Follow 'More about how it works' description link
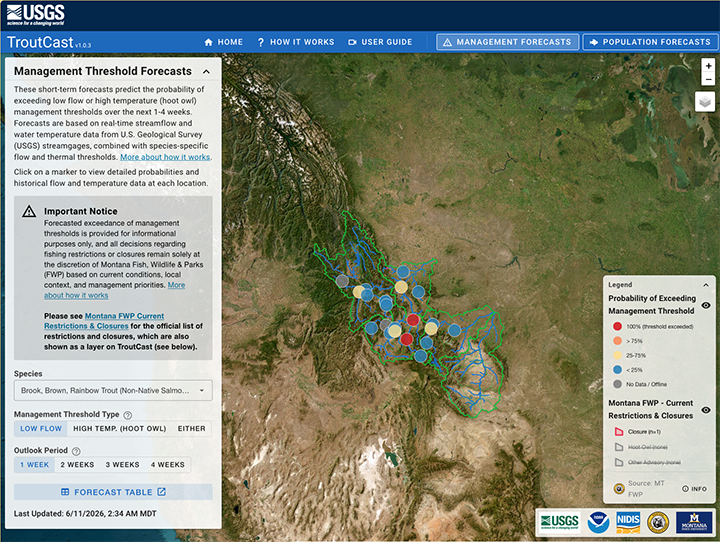The image size is (720, 542). [x=165, y=157]
